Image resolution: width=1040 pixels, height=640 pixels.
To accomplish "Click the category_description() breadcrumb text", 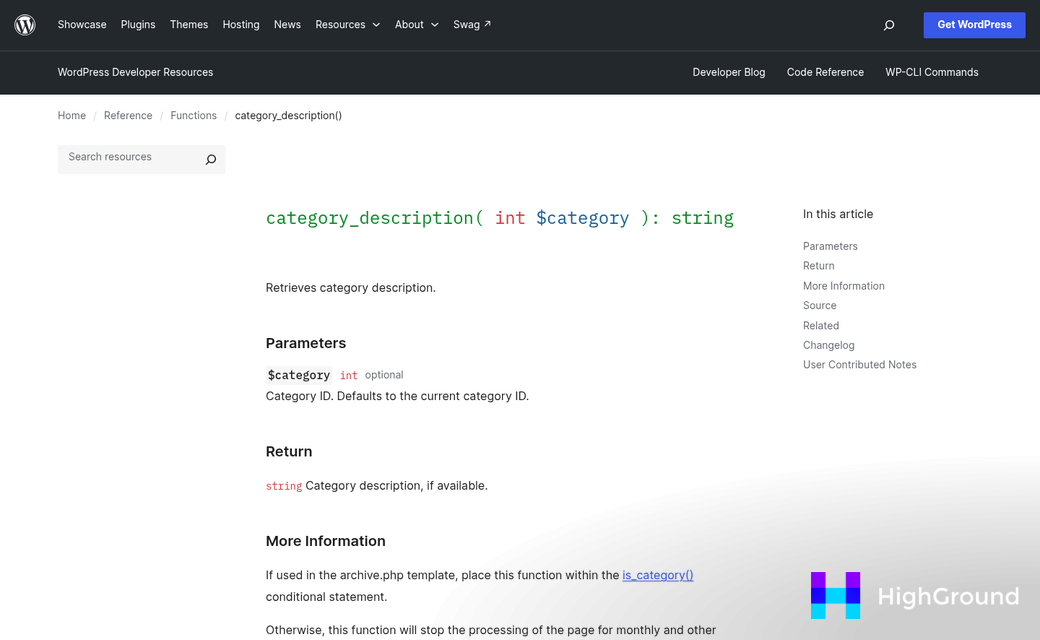I will (289, 115).
